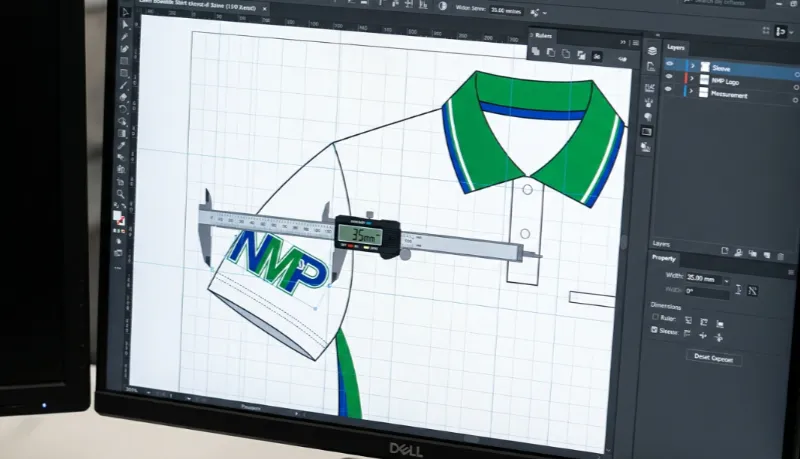
Task: Click the Unite shape-mode icon in Rulers panel
Action: point(536,52)
